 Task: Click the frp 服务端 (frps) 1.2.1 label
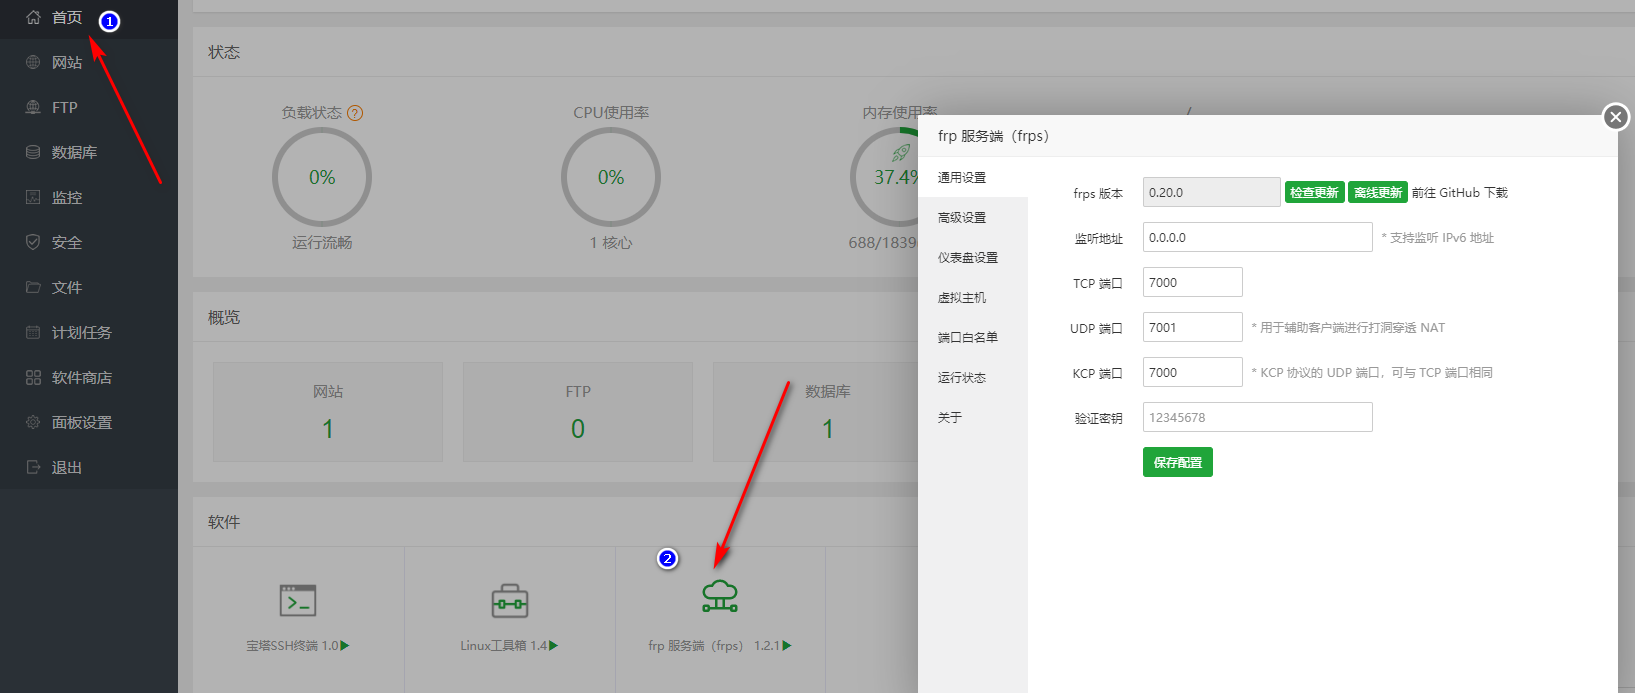pyautogui.click(x=714, y=646)
